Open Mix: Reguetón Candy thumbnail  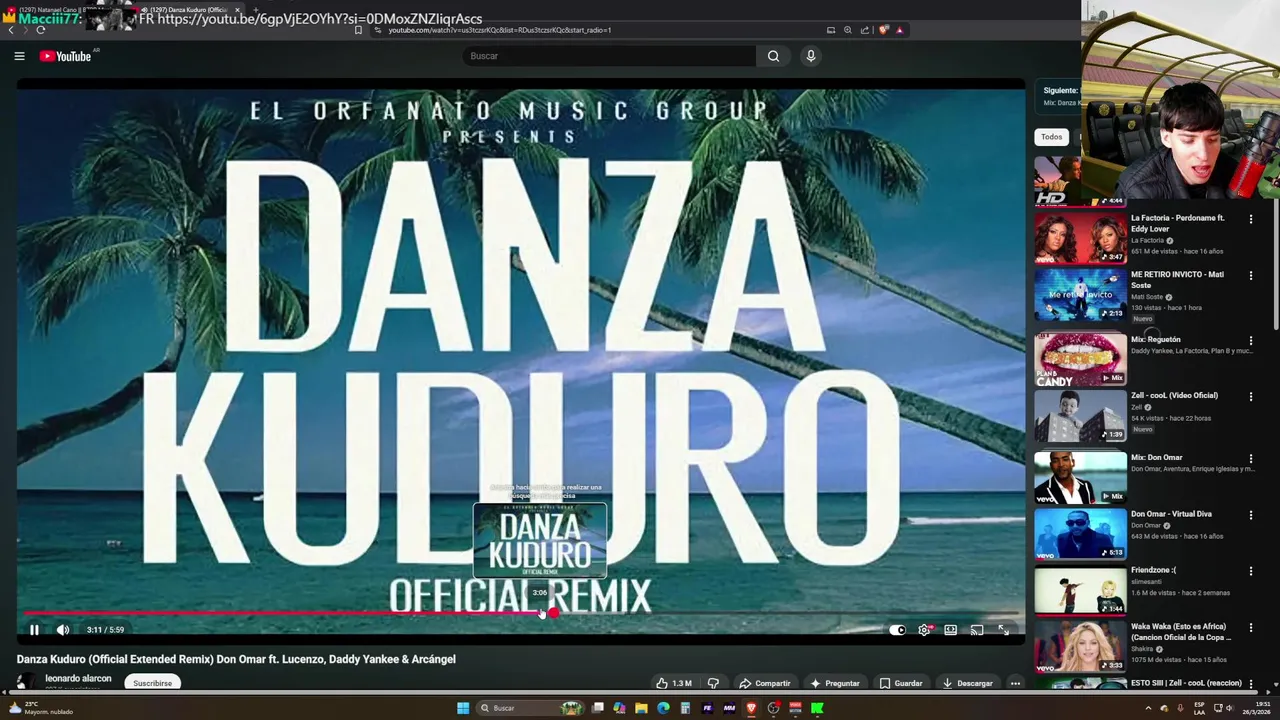click(x=1080, y=360)
